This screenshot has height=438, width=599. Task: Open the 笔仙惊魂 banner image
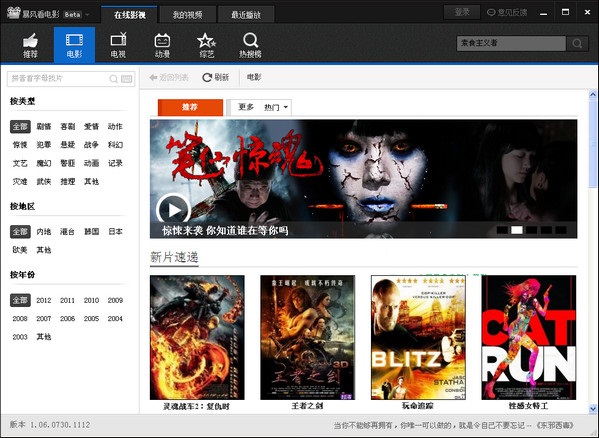[363, 179]
